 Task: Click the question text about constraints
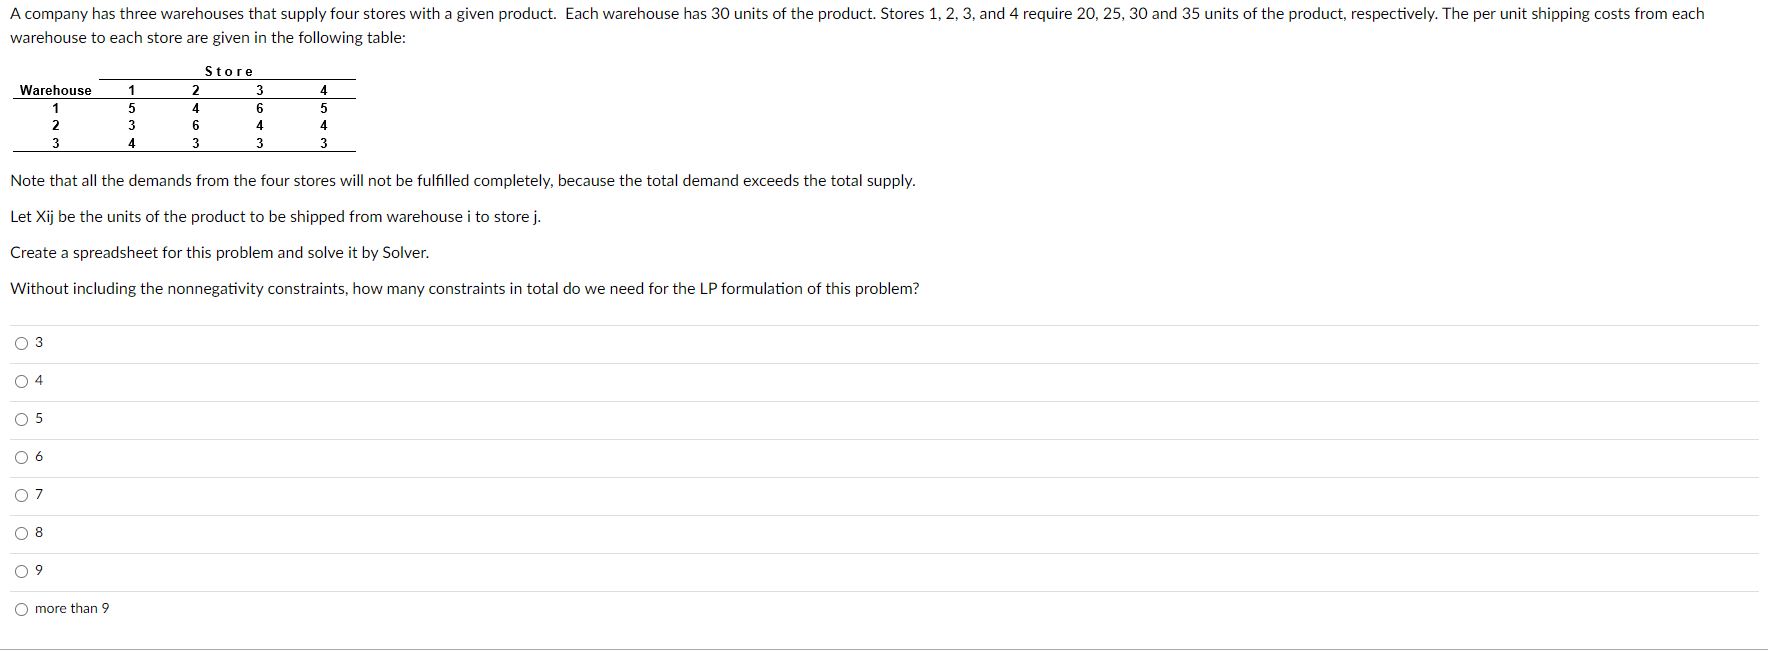point(463,289)
